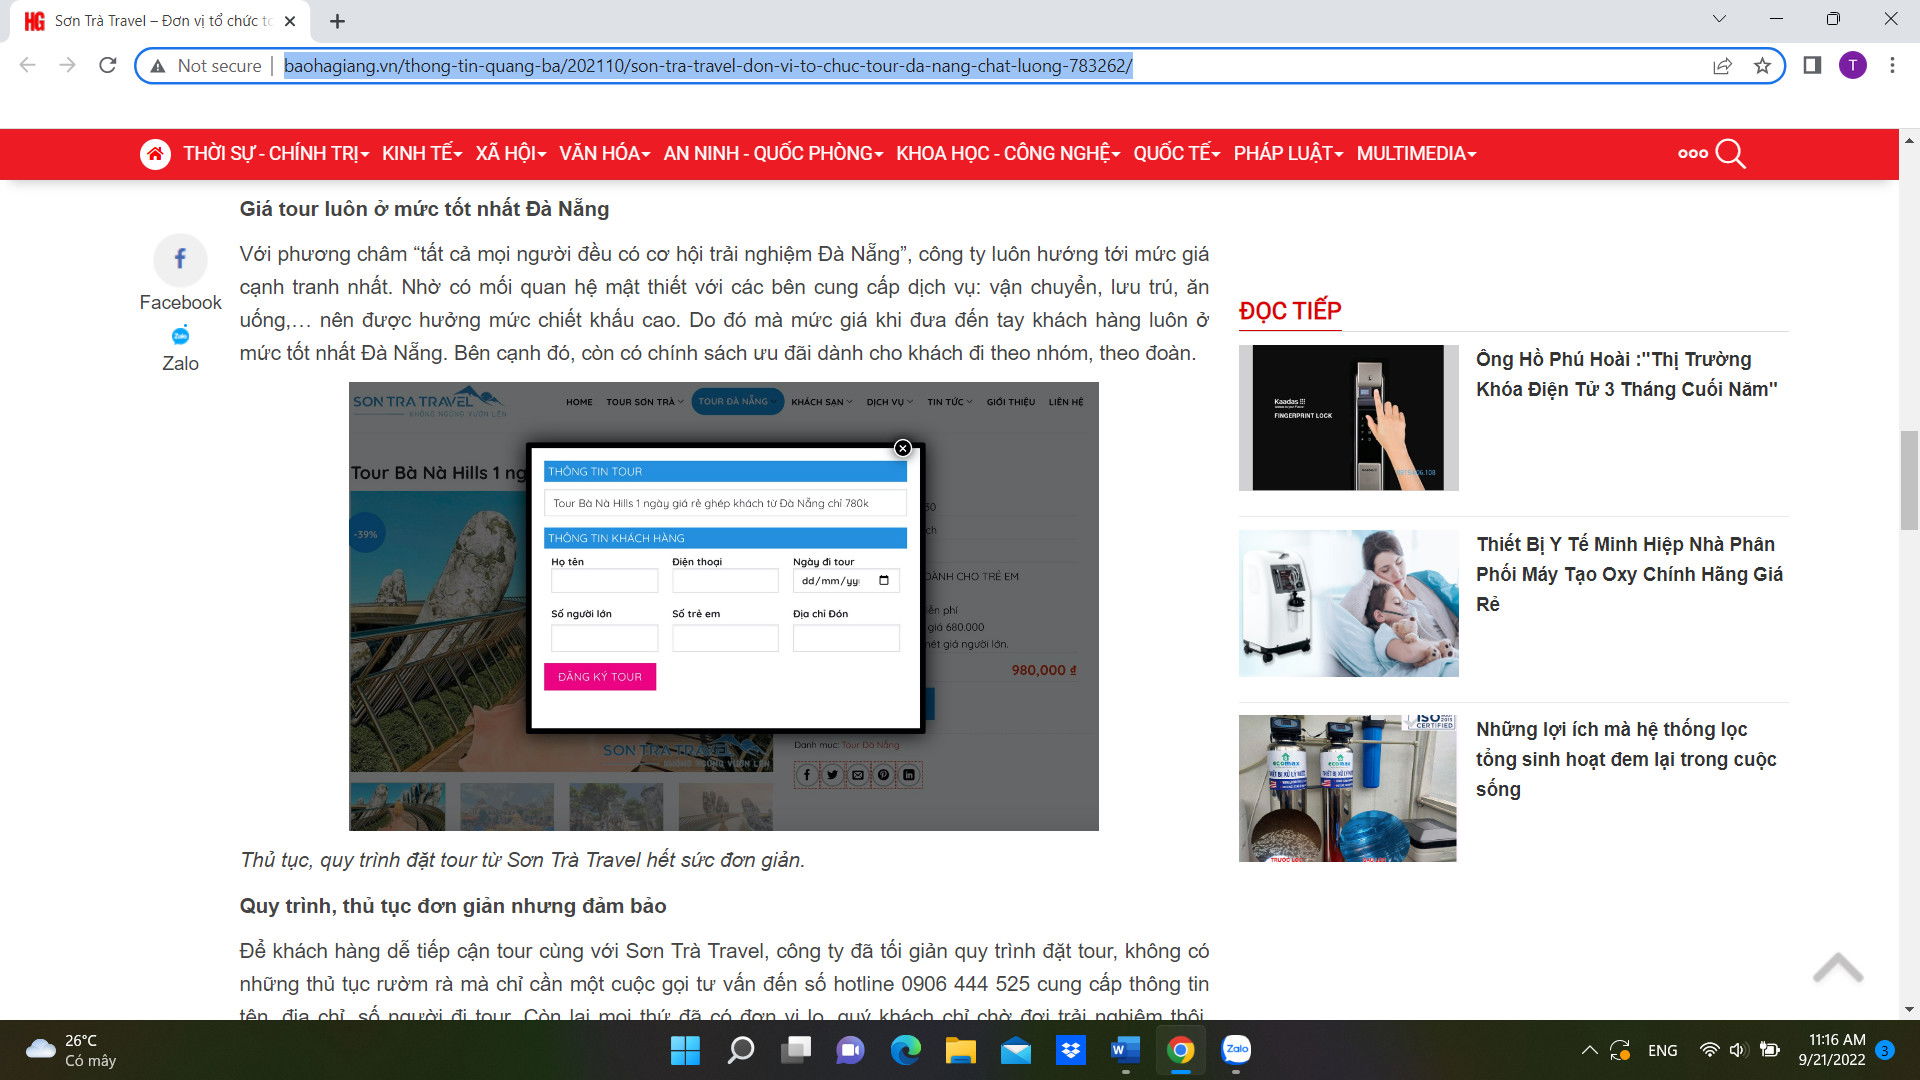
Task: Bookmark this page with star icon
Action: [x=1762, y=66]
